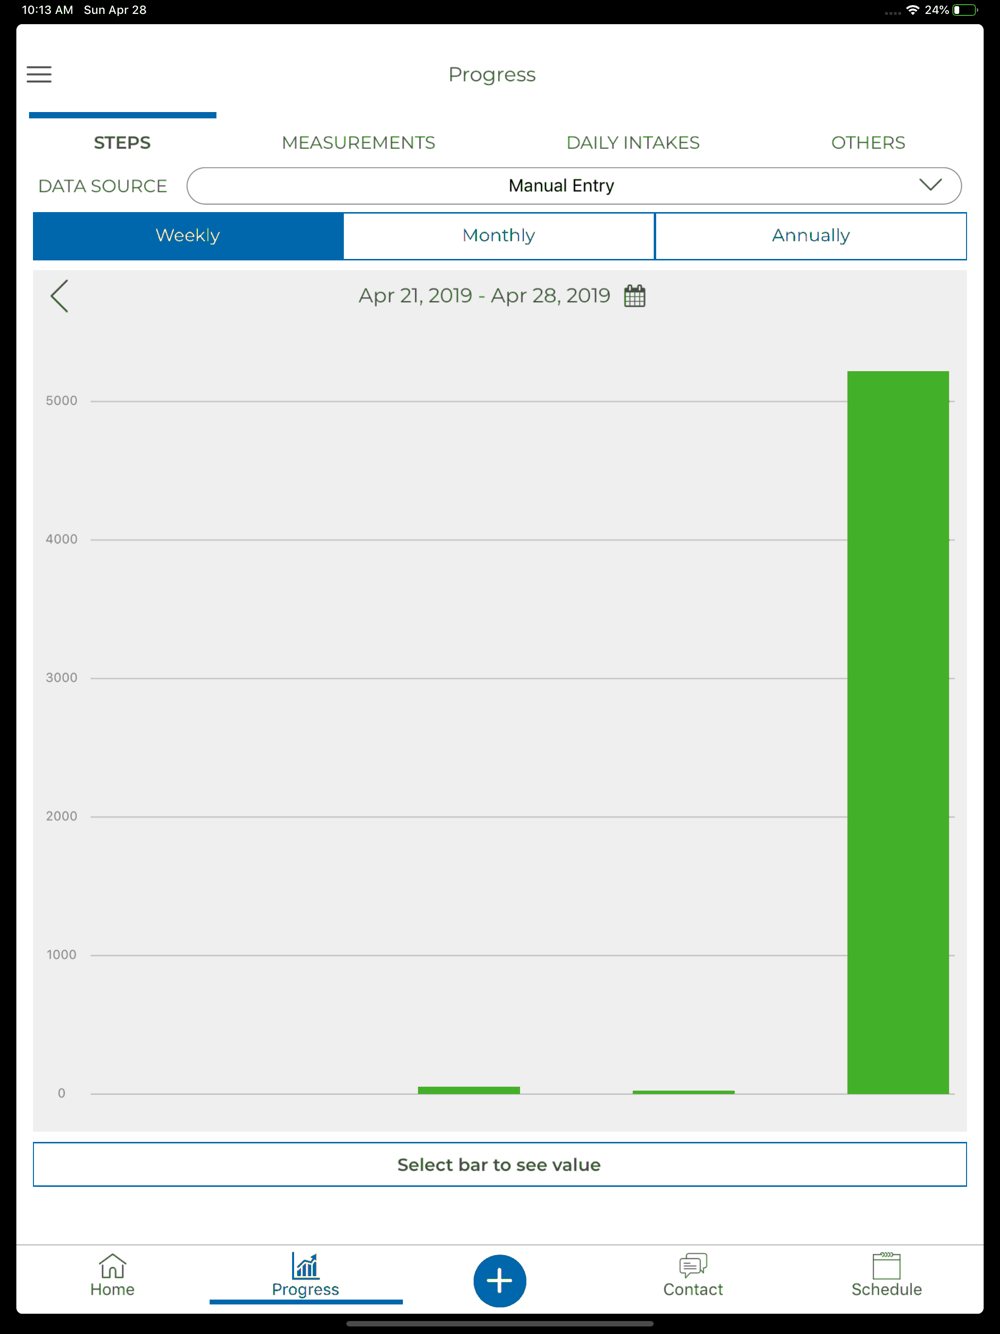The image size is (1000, 1334).
Task: Open the Manual Entry data source dropdown
Action: (574, 186)
